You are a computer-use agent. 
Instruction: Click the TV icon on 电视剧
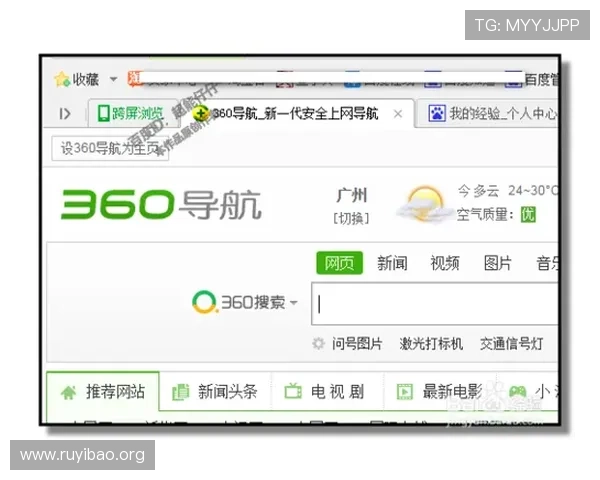pyautogui.click(x=293, y=391)
